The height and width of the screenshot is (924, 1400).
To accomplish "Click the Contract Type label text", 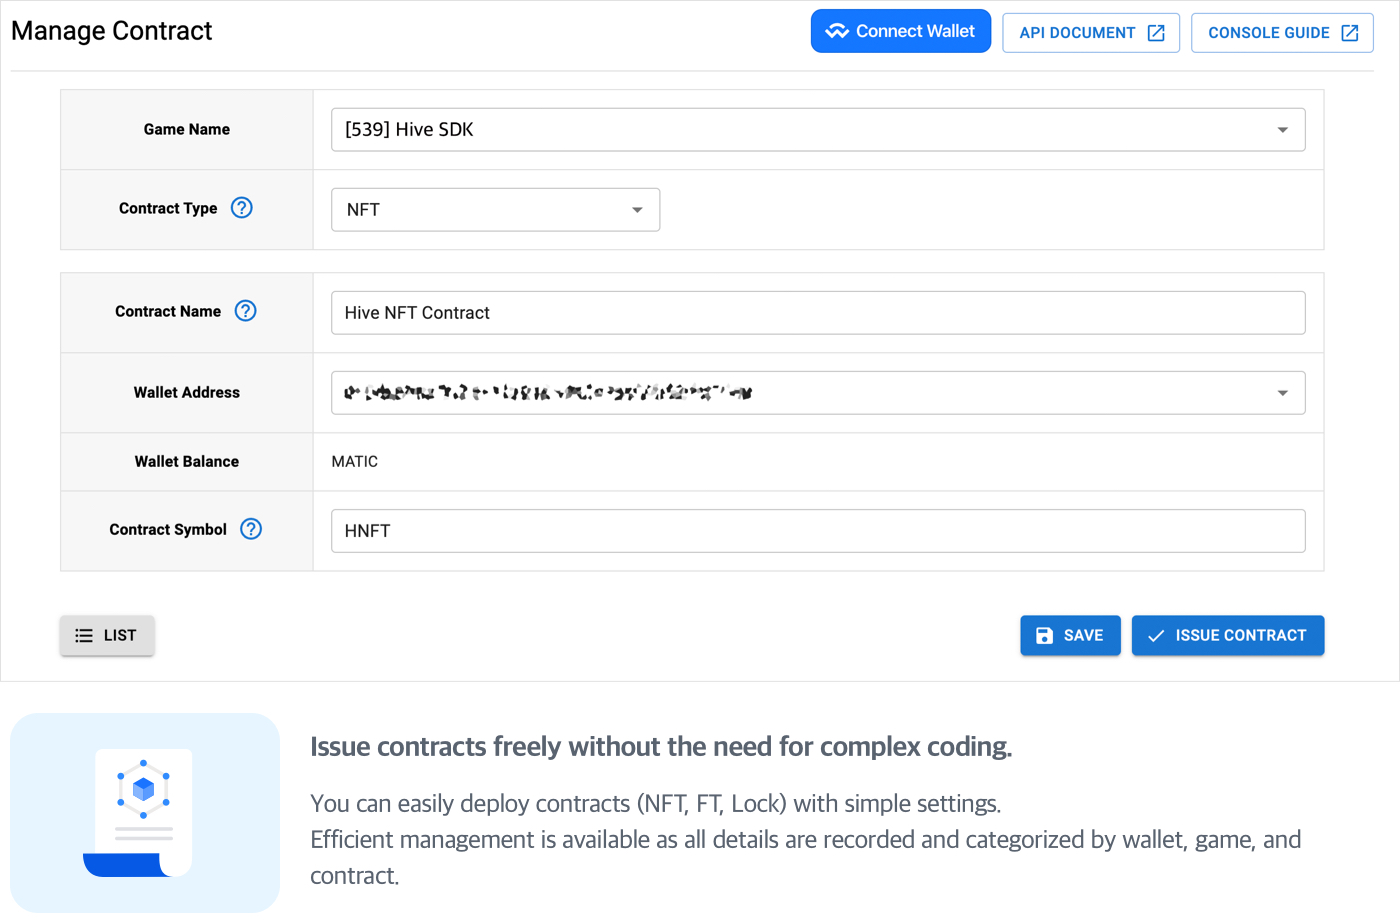I will [x=168, y=209].
